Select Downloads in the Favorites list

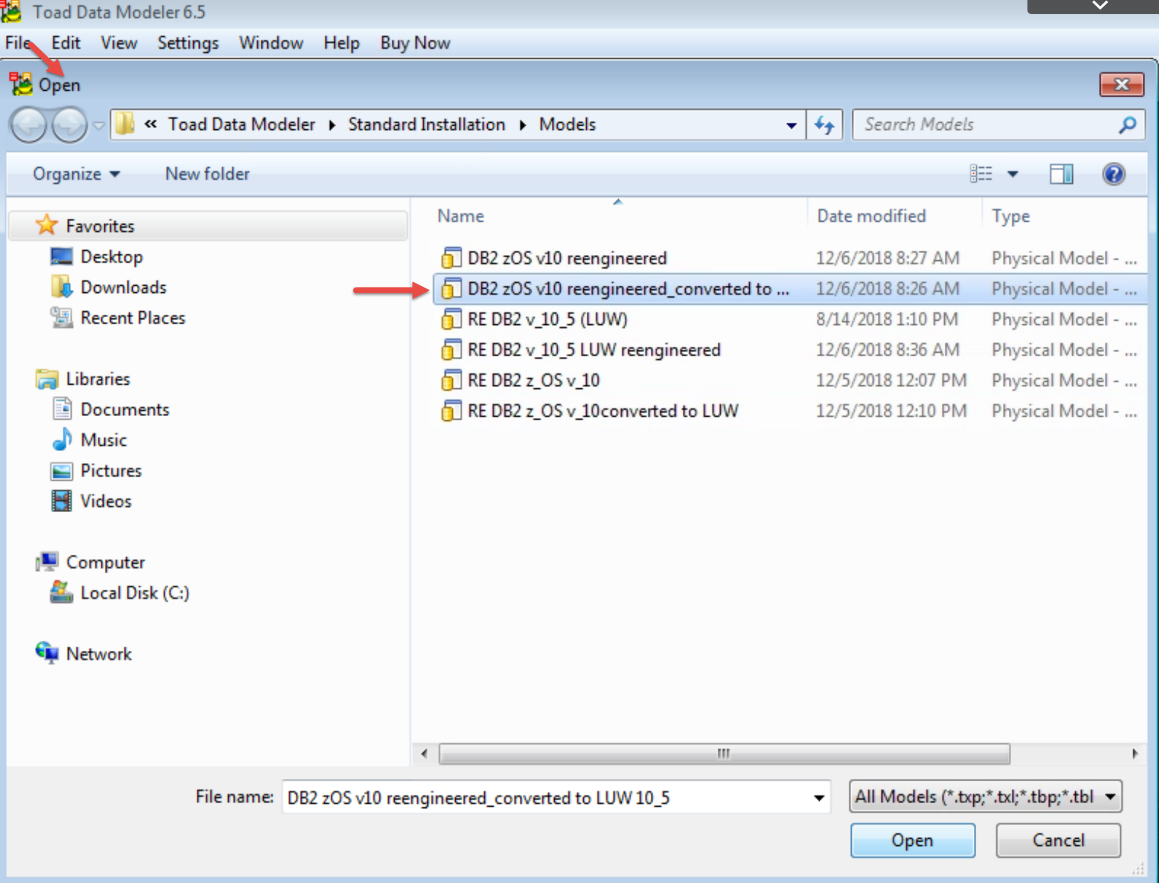(123, 287)
